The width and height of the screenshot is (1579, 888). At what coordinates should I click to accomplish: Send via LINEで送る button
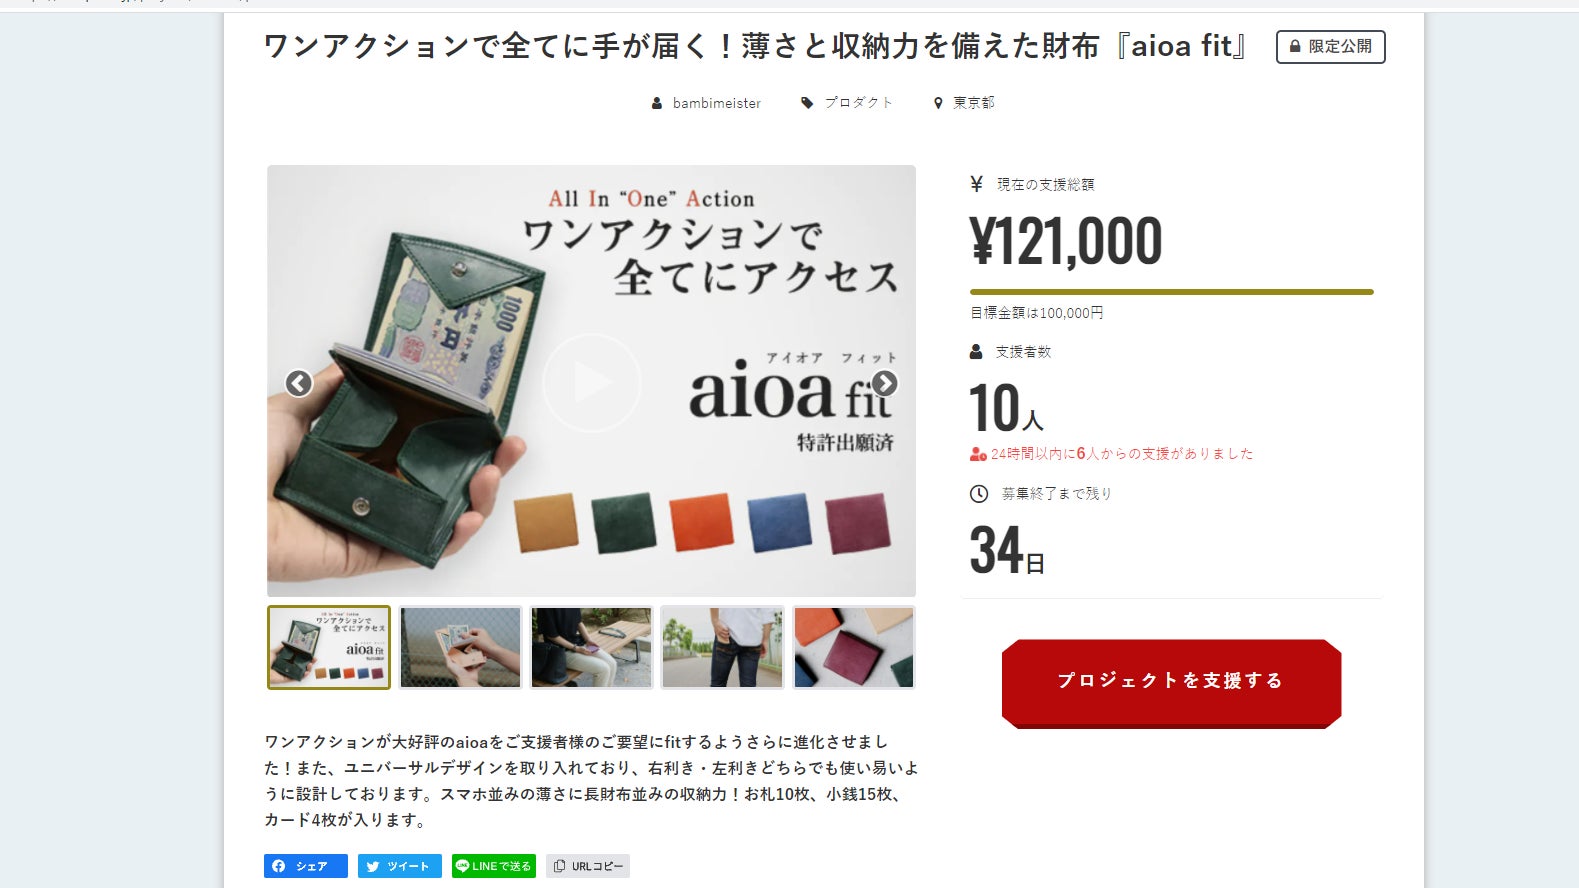point(494,866)
